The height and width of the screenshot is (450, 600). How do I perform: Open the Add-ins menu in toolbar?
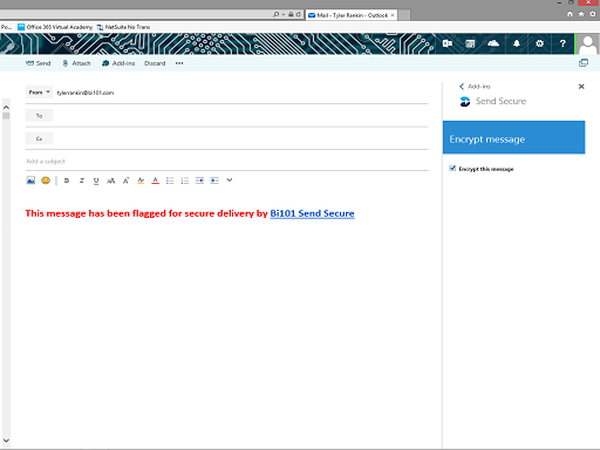[x=118, y=63]
